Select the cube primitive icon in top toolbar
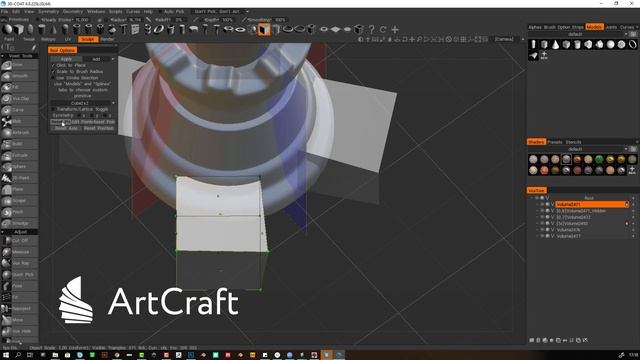Screen dimensions: 640x360 point(18,29)
